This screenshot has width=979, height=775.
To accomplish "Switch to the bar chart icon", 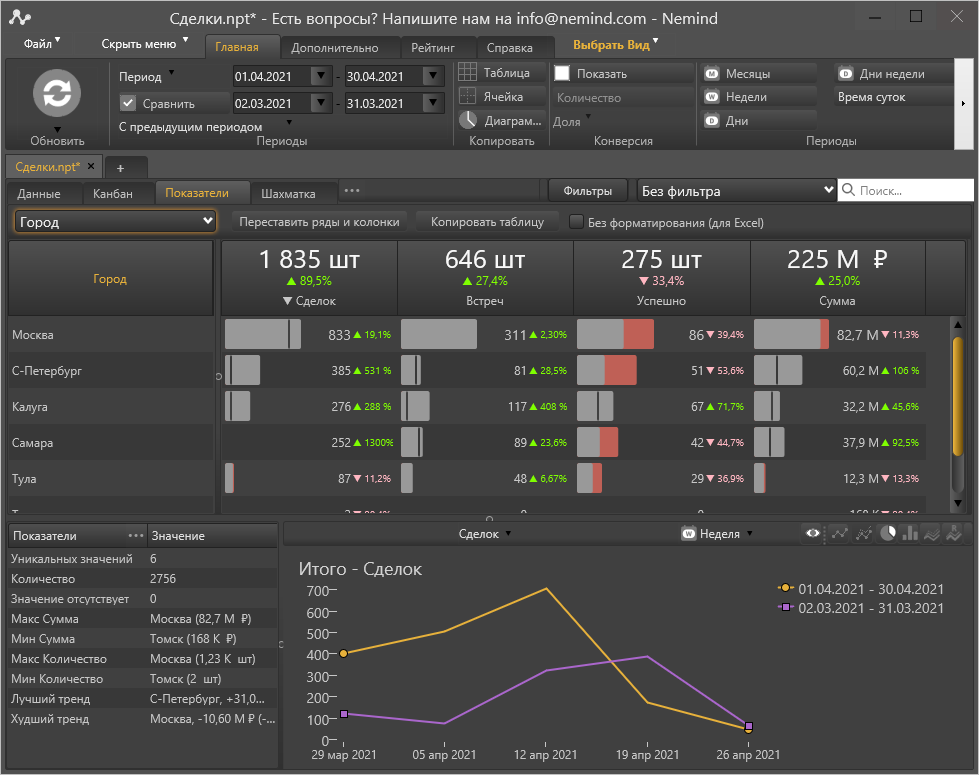I will 910,534.
